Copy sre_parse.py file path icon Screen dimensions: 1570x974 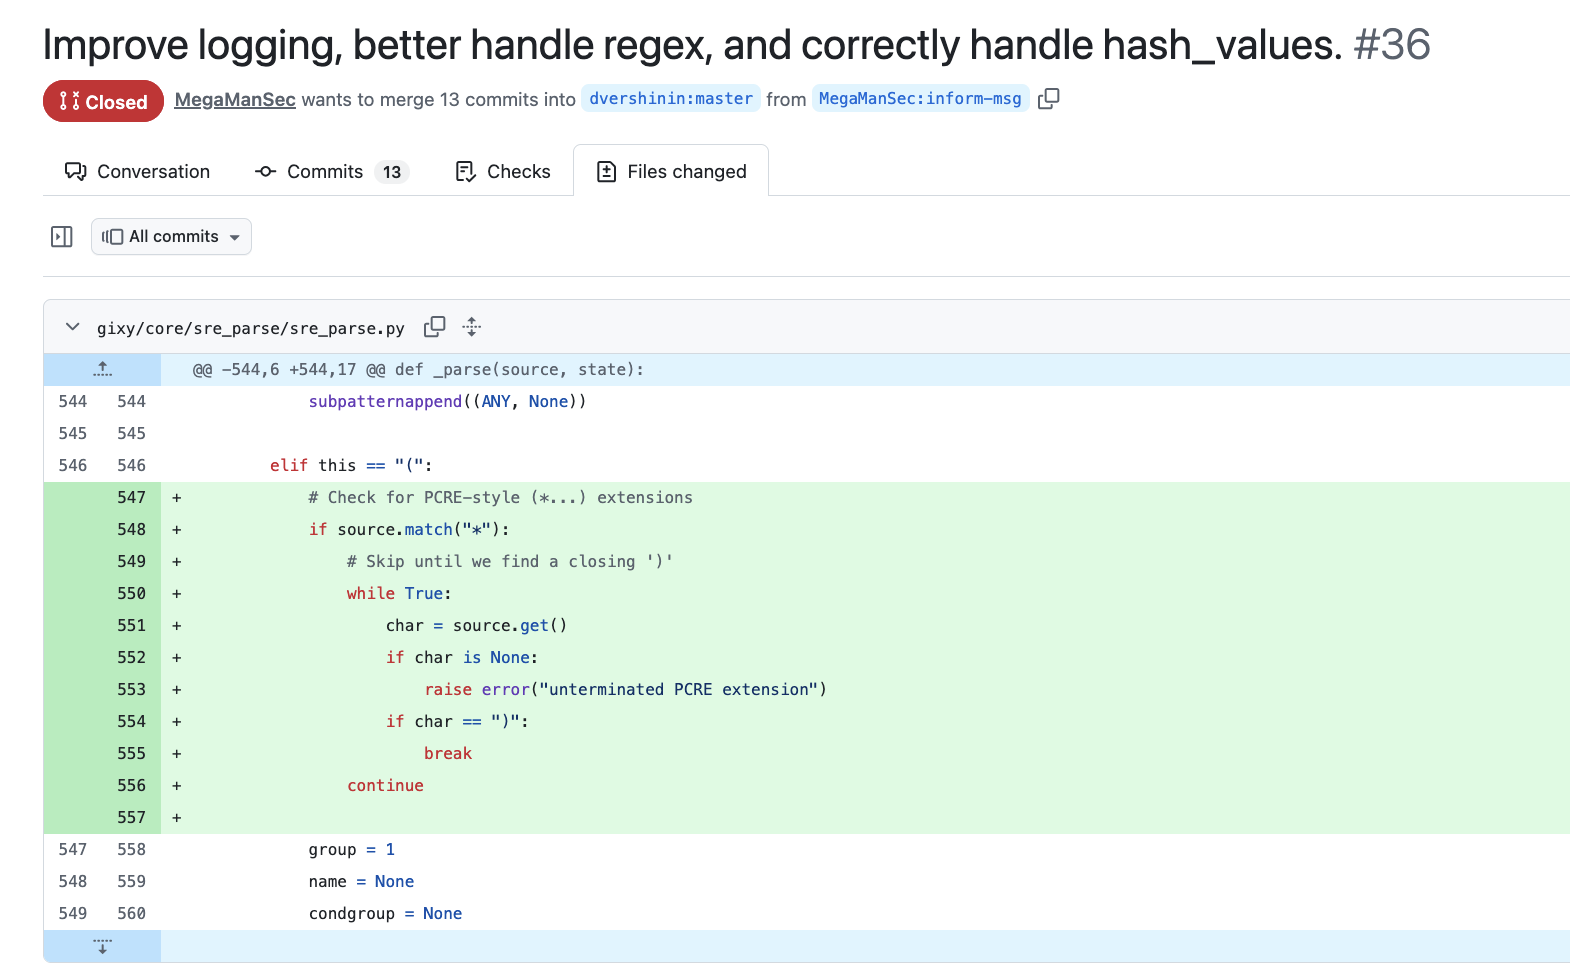pyautogui.click(x=434, y=327)
